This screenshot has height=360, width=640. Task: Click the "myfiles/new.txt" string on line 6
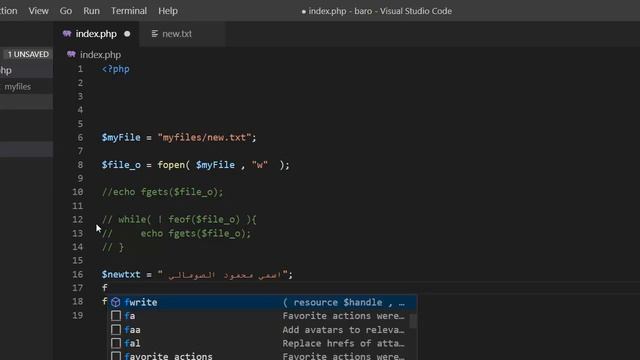(x=204, y=138)
